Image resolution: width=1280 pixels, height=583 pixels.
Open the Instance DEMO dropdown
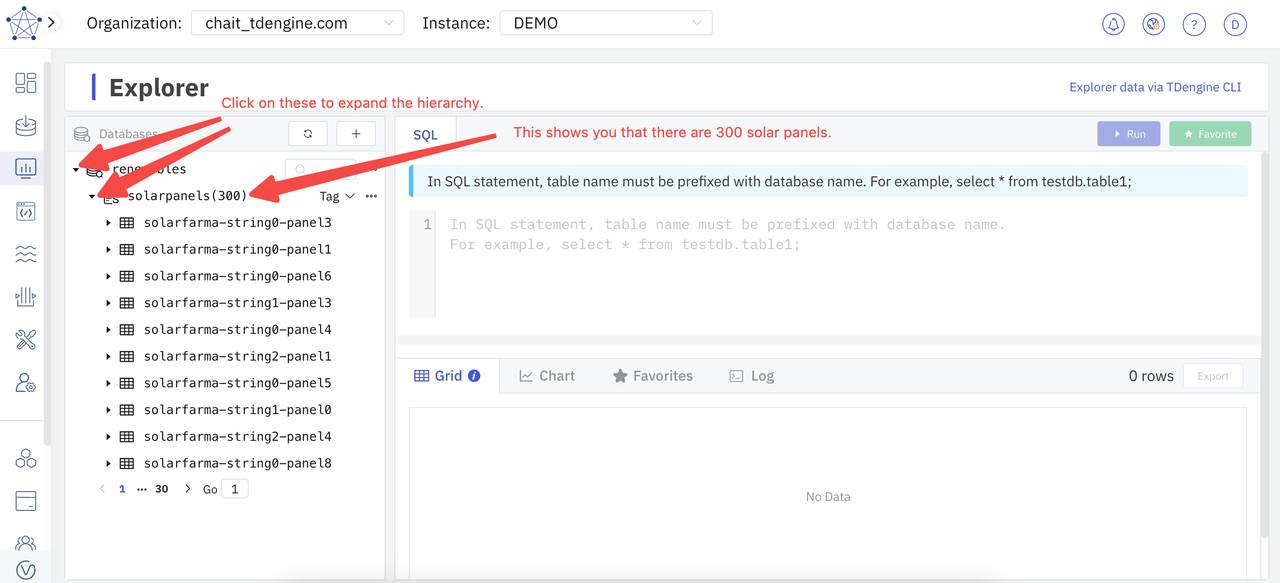(606, 23)
